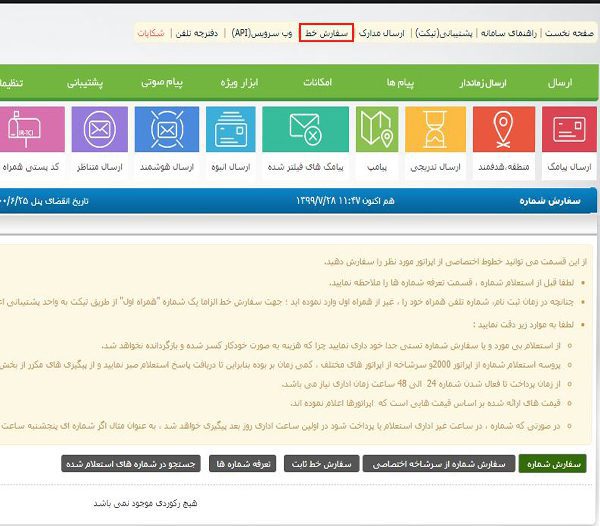Click the ارسال هوشمند label
This screenshot has height=526, width=600.
click(167, 167)
